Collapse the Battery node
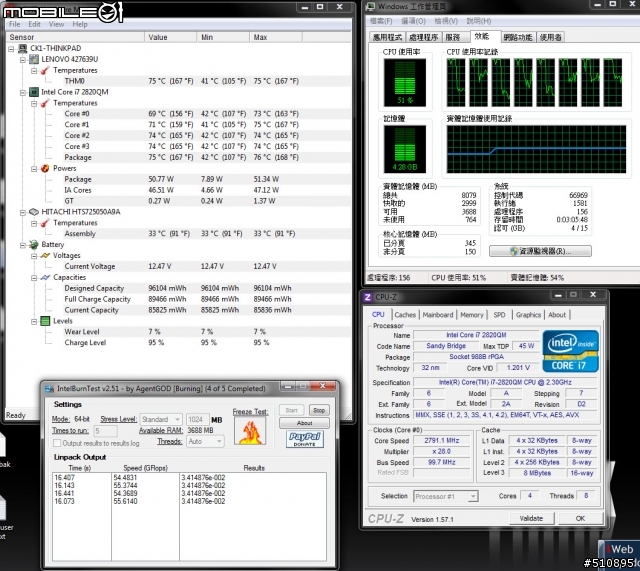The height and width of the screenshot is (571, 640). (x=23, y=245)
